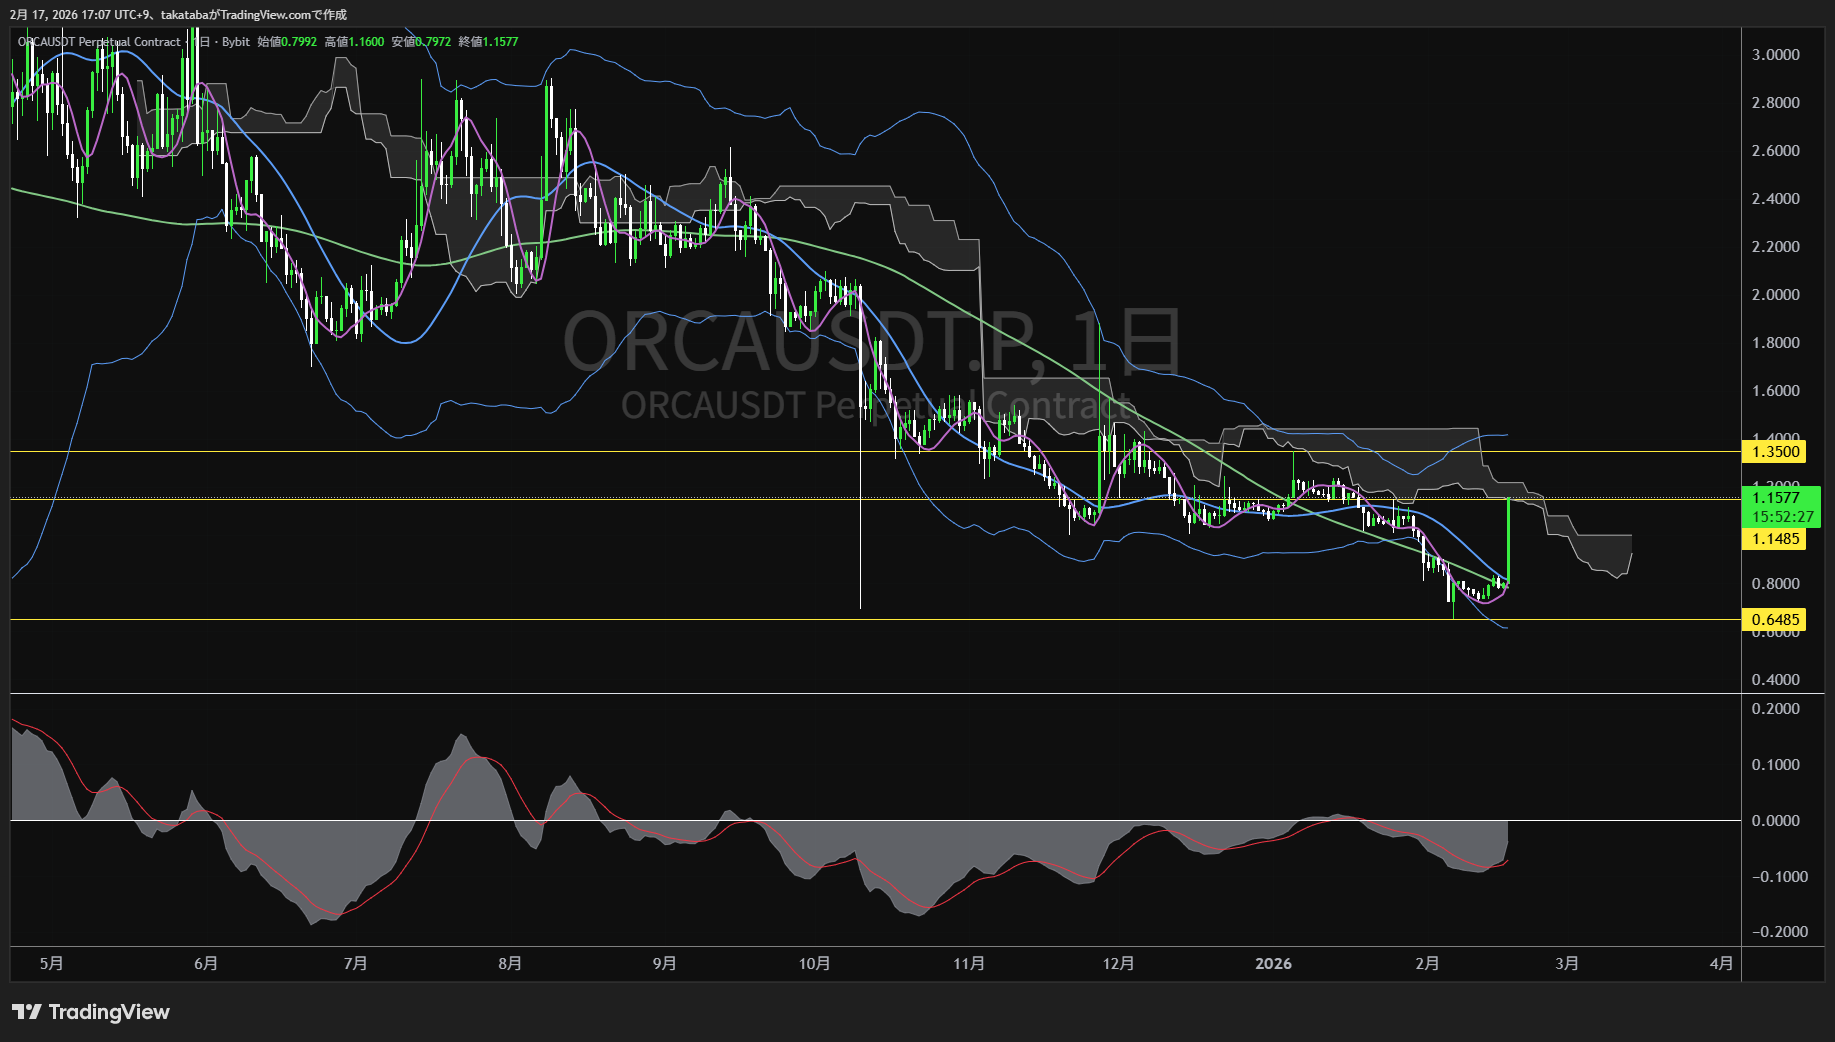The image size is (1835, 1042).
Task: Click the TradingView.com creation timestamp text
Action: click(x=178, y=15)
